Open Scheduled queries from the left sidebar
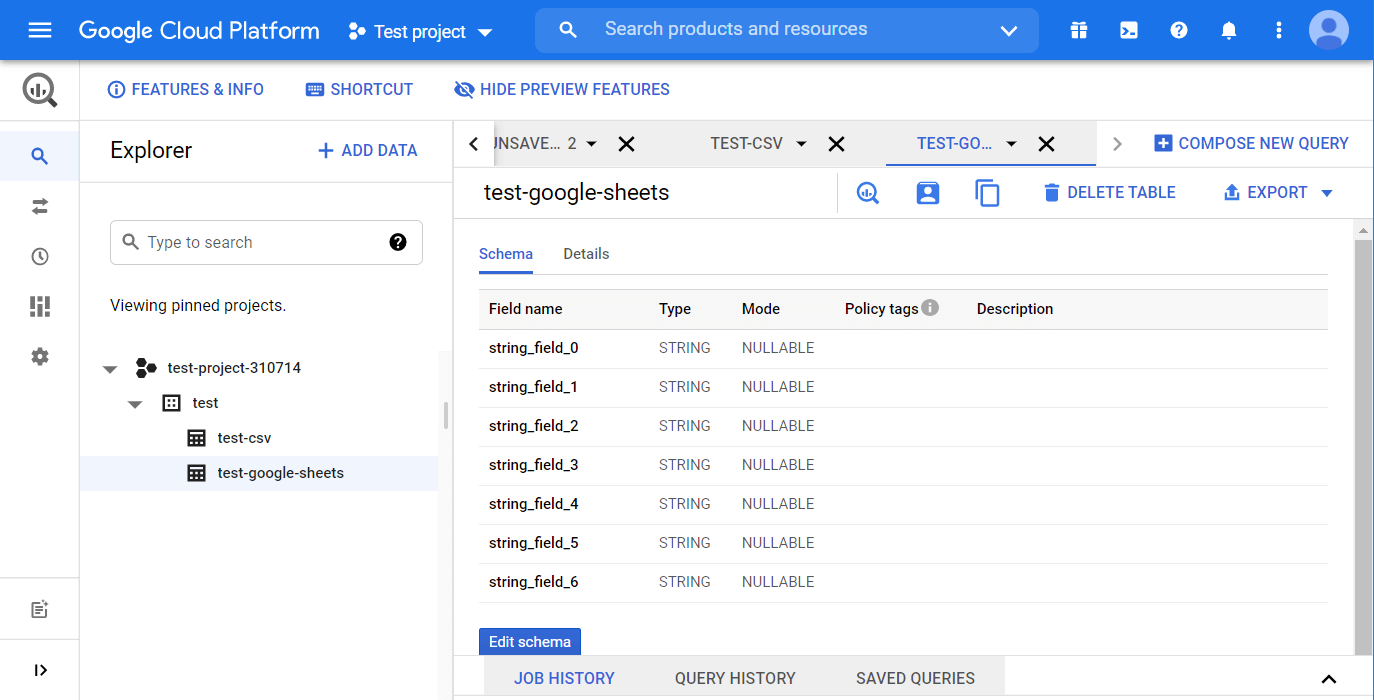 coord(40,256)
